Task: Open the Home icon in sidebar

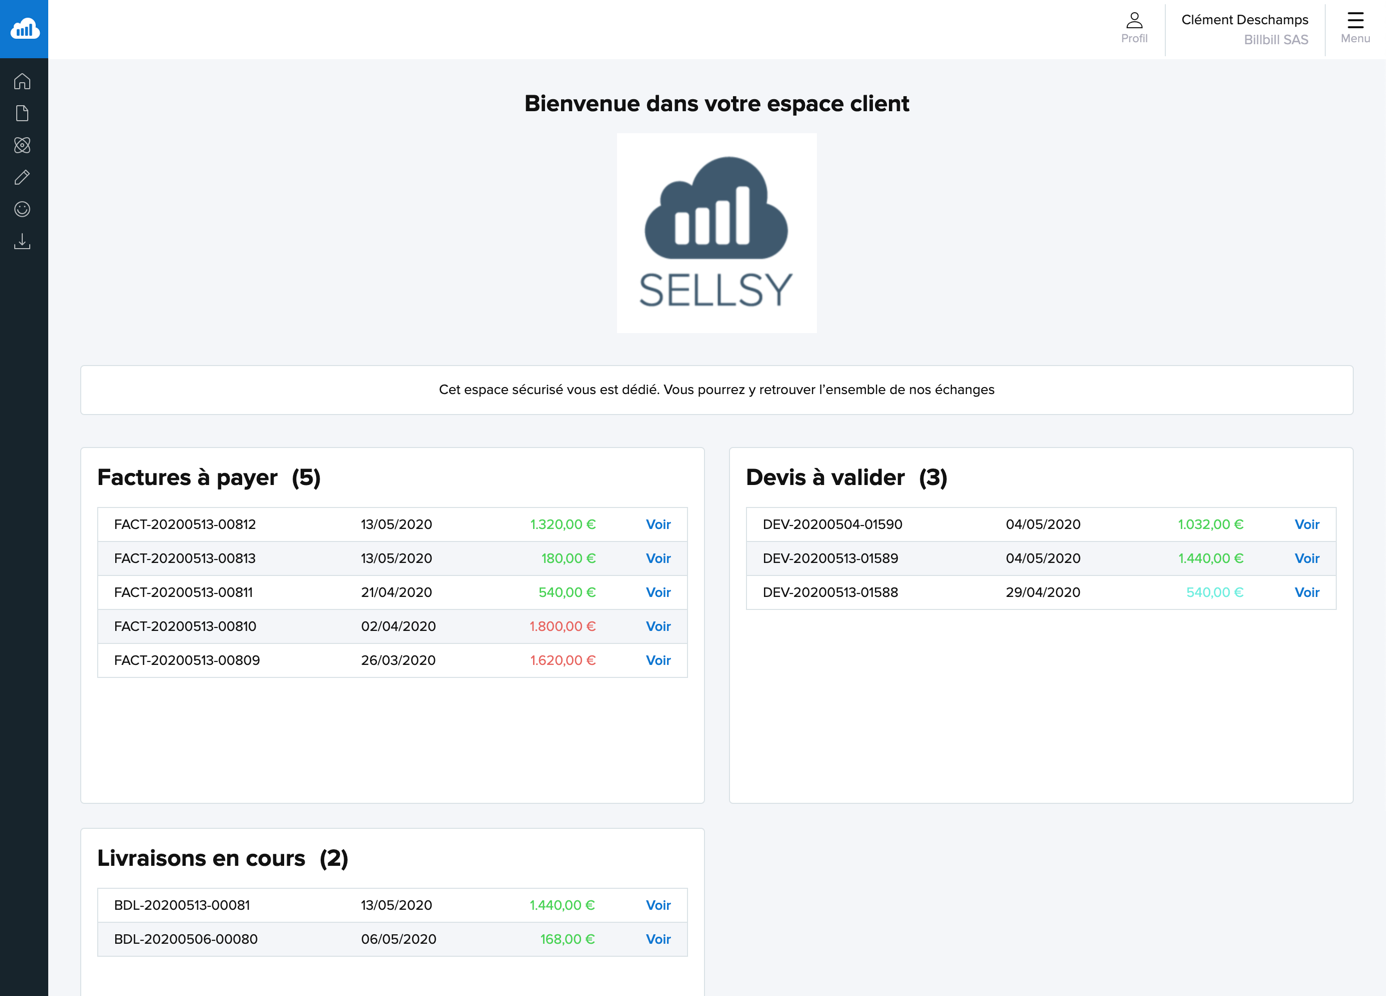Action: point(22,81)
